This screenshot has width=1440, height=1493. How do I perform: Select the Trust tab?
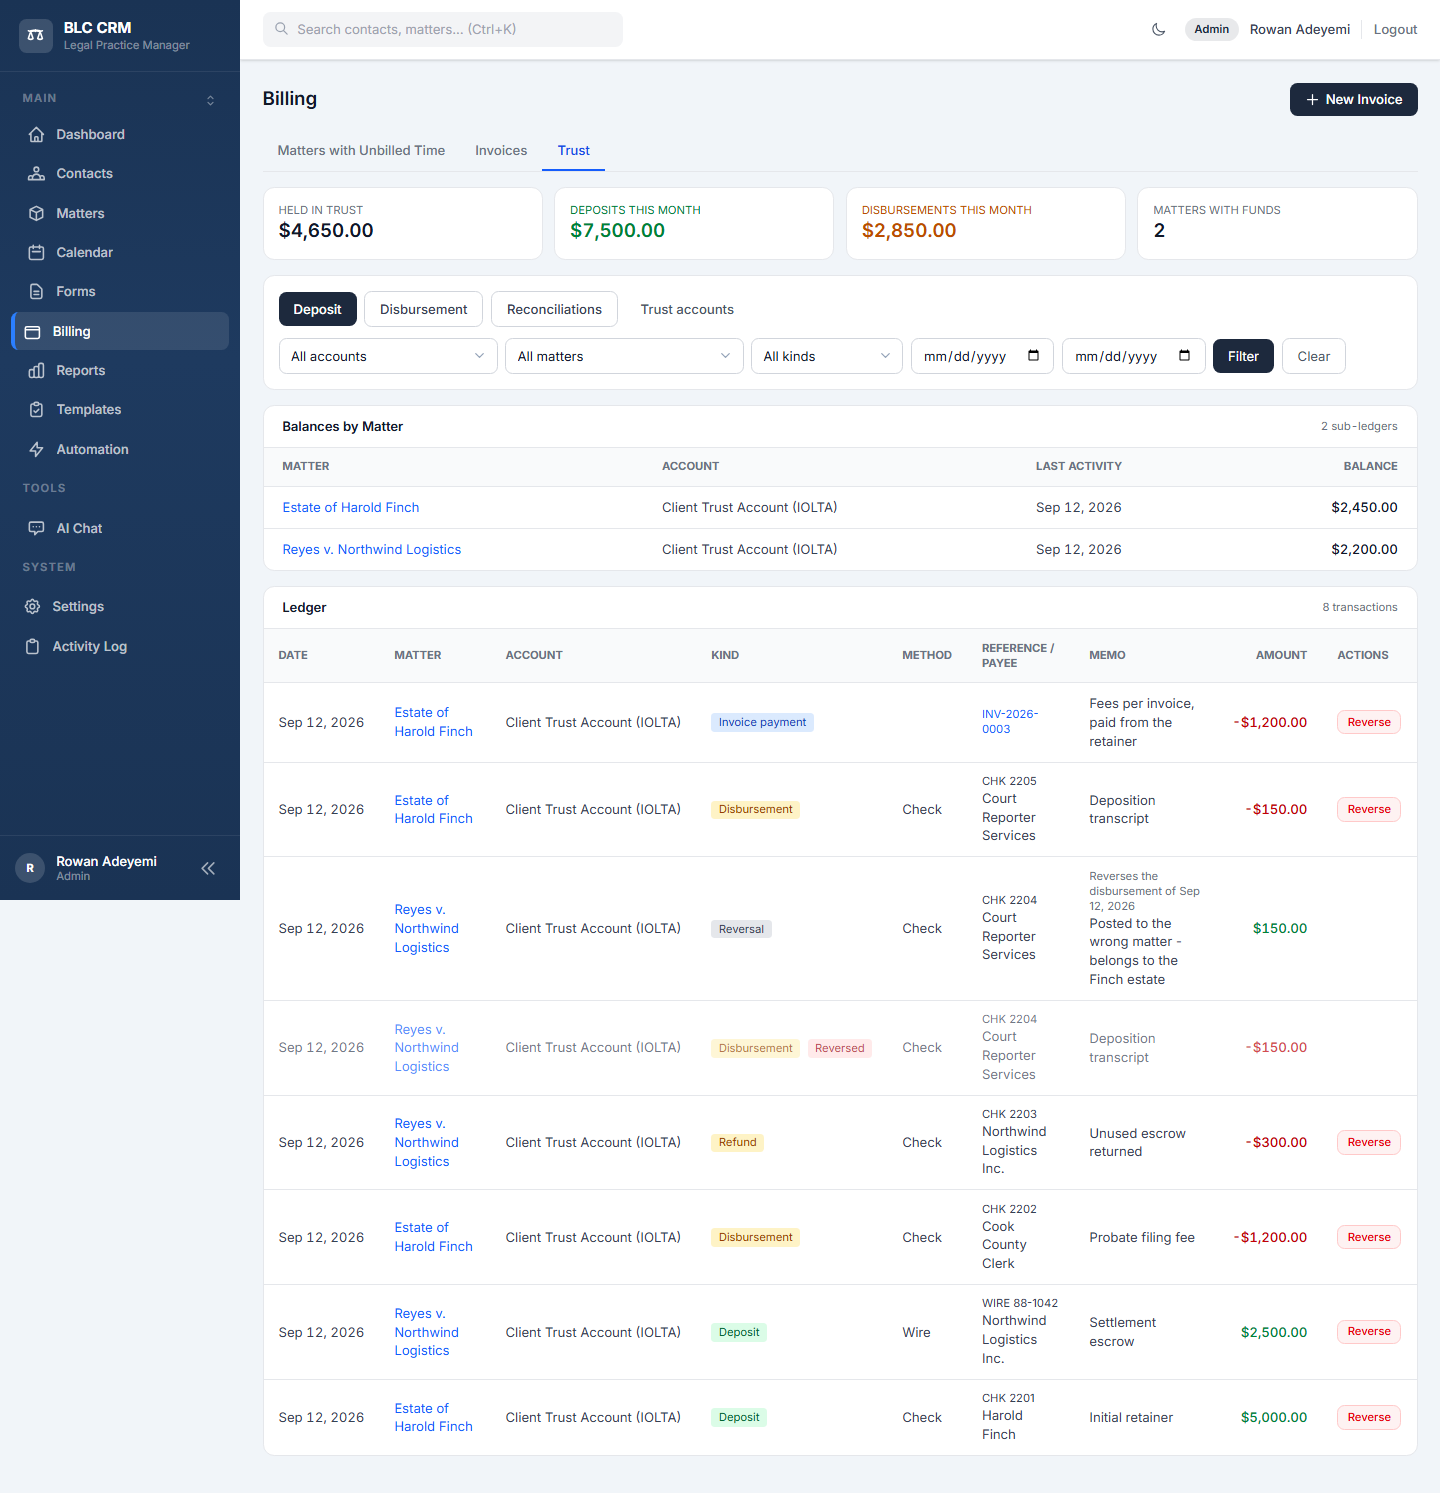pos(574,151)
